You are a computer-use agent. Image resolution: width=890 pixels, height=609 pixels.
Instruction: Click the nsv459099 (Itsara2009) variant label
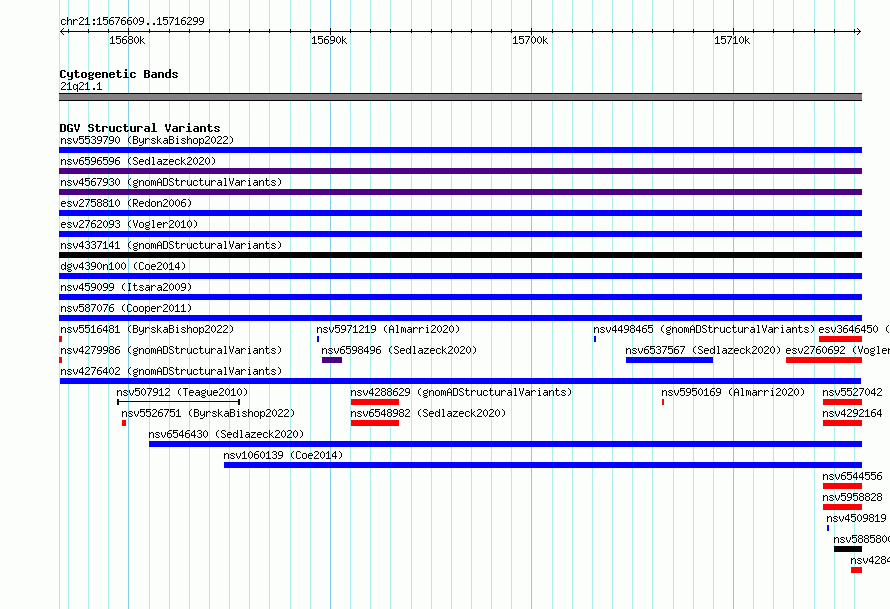126,287
